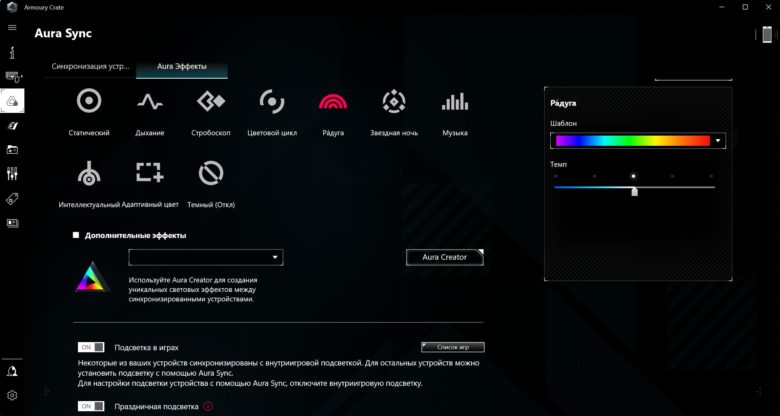This screenshot has width=780, height=416.
Task: Open the GameVisual icon in sidebar
Action: [12, 125]
